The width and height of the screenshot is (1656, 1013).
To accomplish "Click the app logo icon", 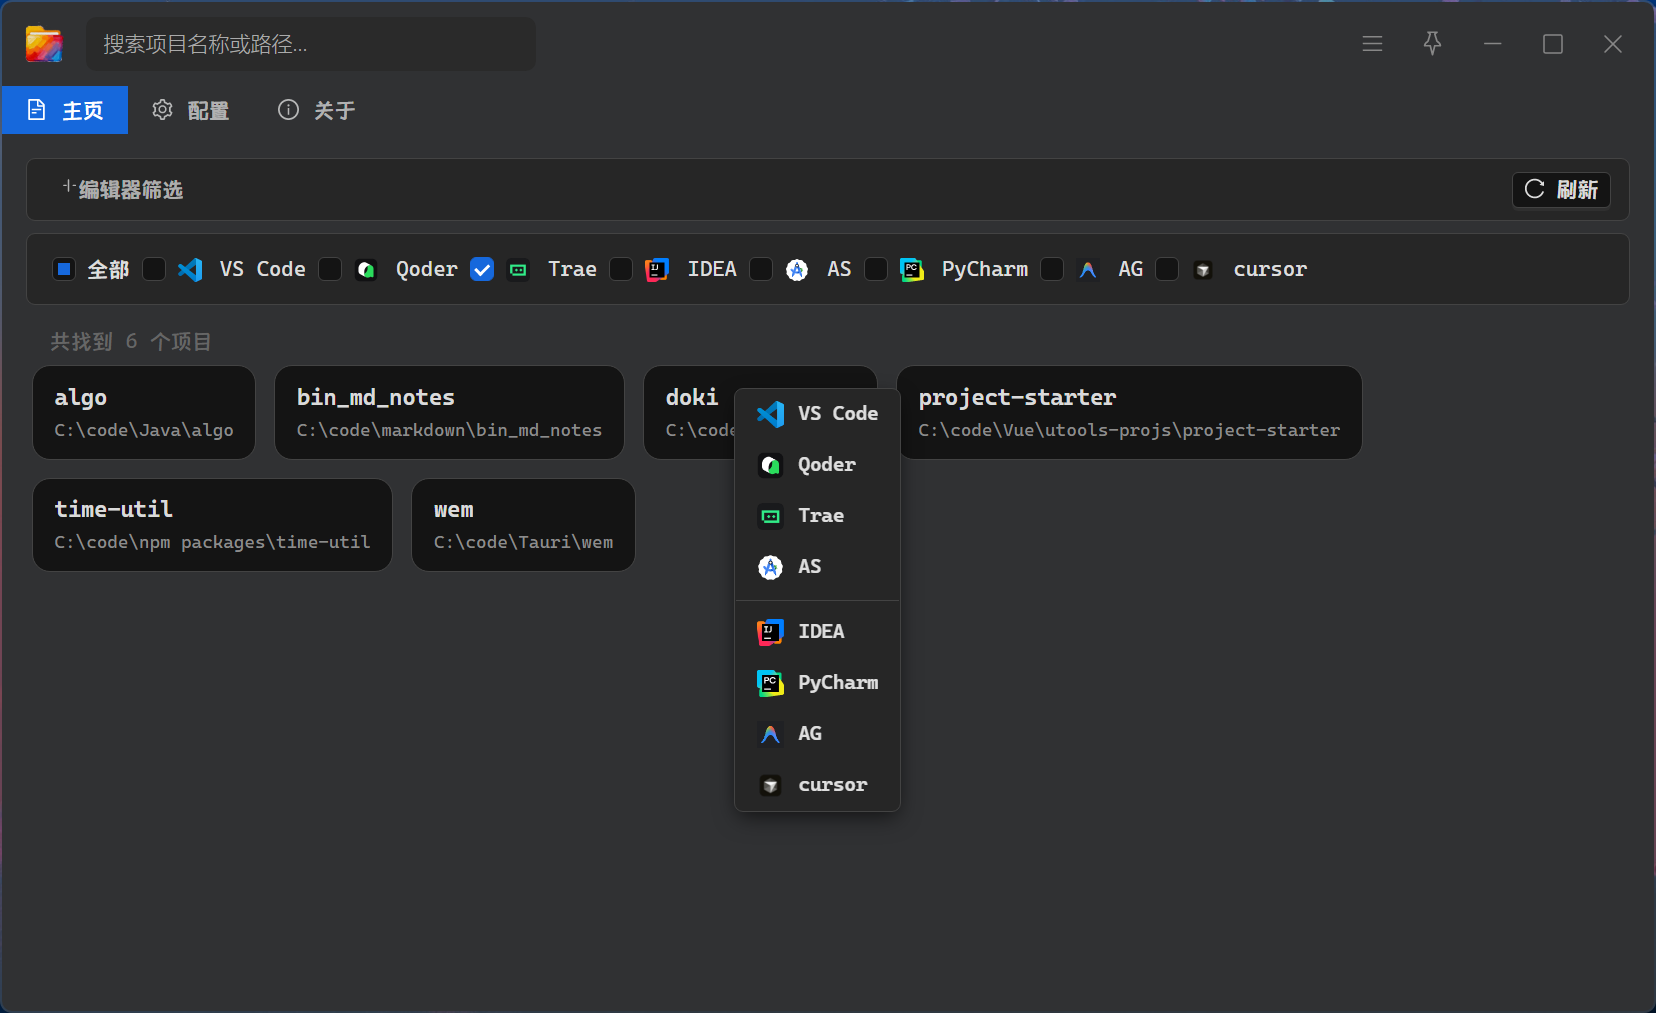I will click(44, 44).
